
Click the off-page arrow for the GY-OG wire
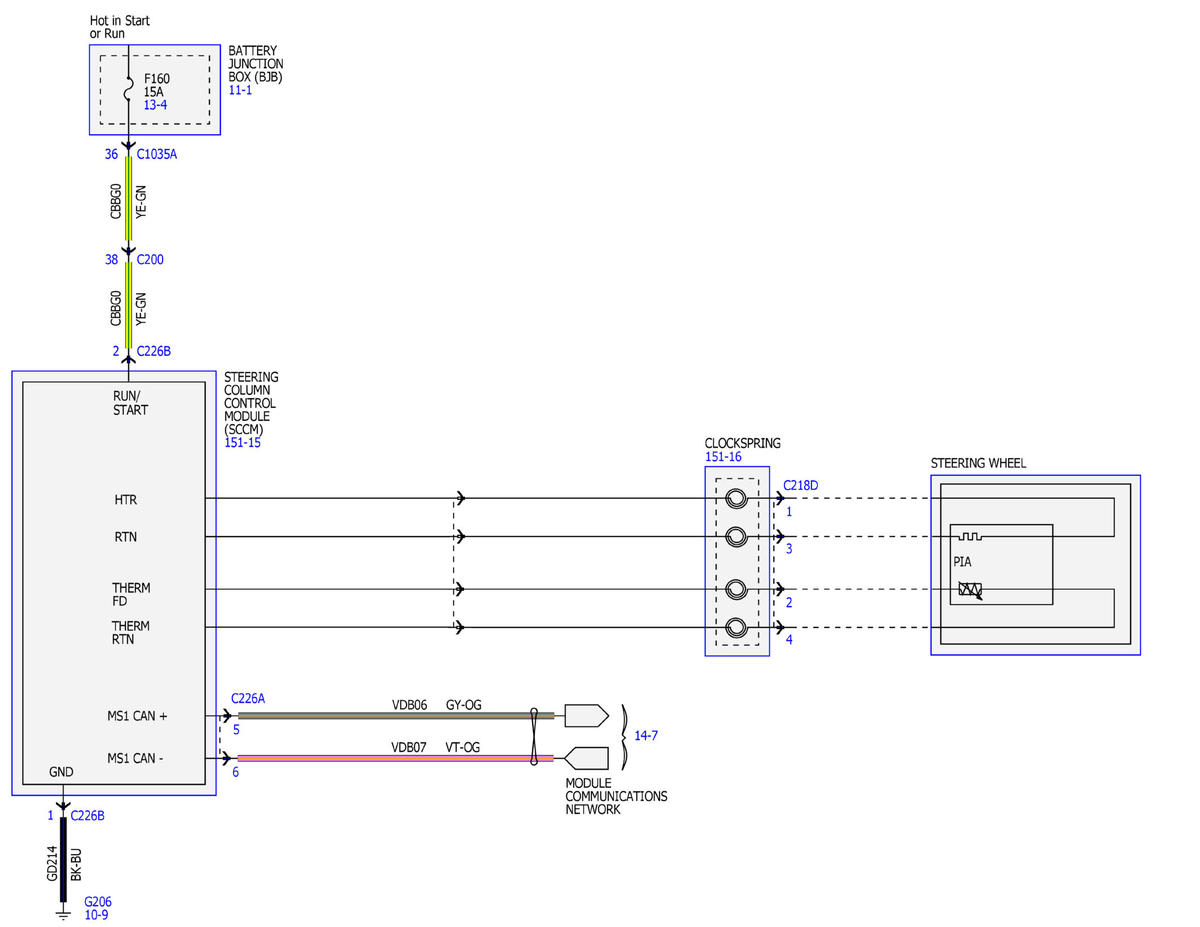pos(586,715)
